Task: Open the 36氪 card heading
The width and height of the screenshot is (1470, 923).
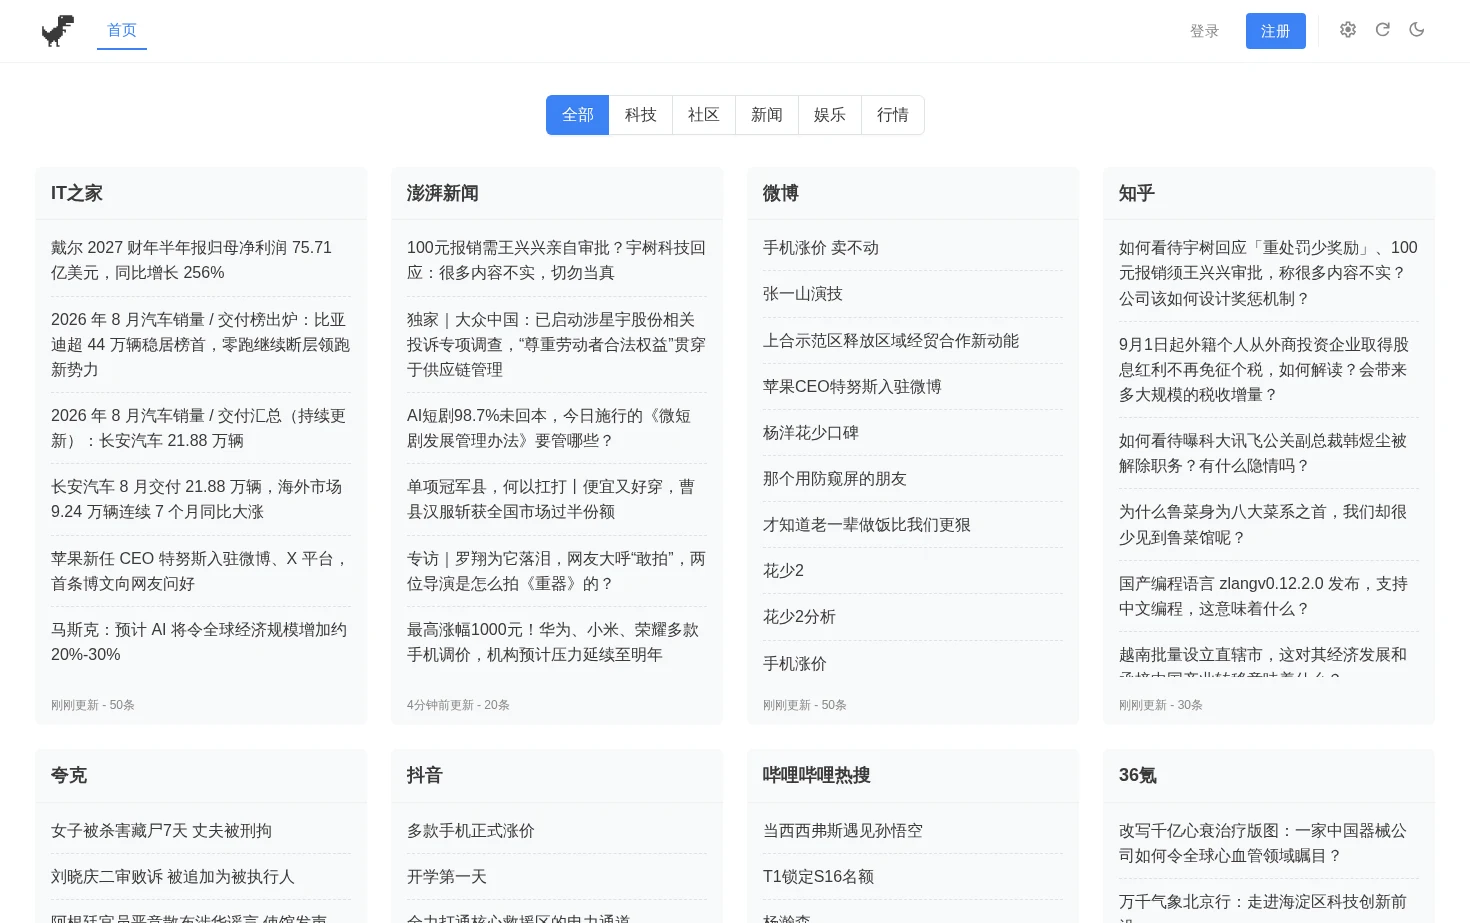Action: pos(1138,775)
